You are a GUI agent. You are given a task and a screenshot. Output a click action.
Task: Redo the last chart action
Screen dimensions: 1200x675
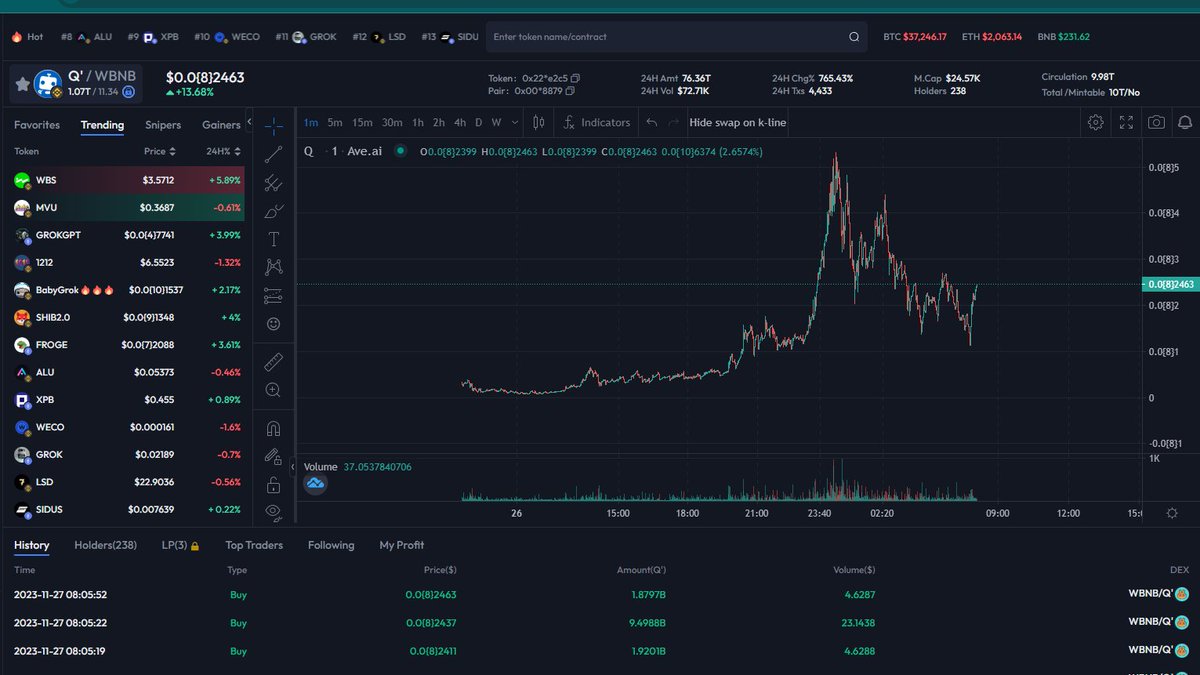(674, 122)
